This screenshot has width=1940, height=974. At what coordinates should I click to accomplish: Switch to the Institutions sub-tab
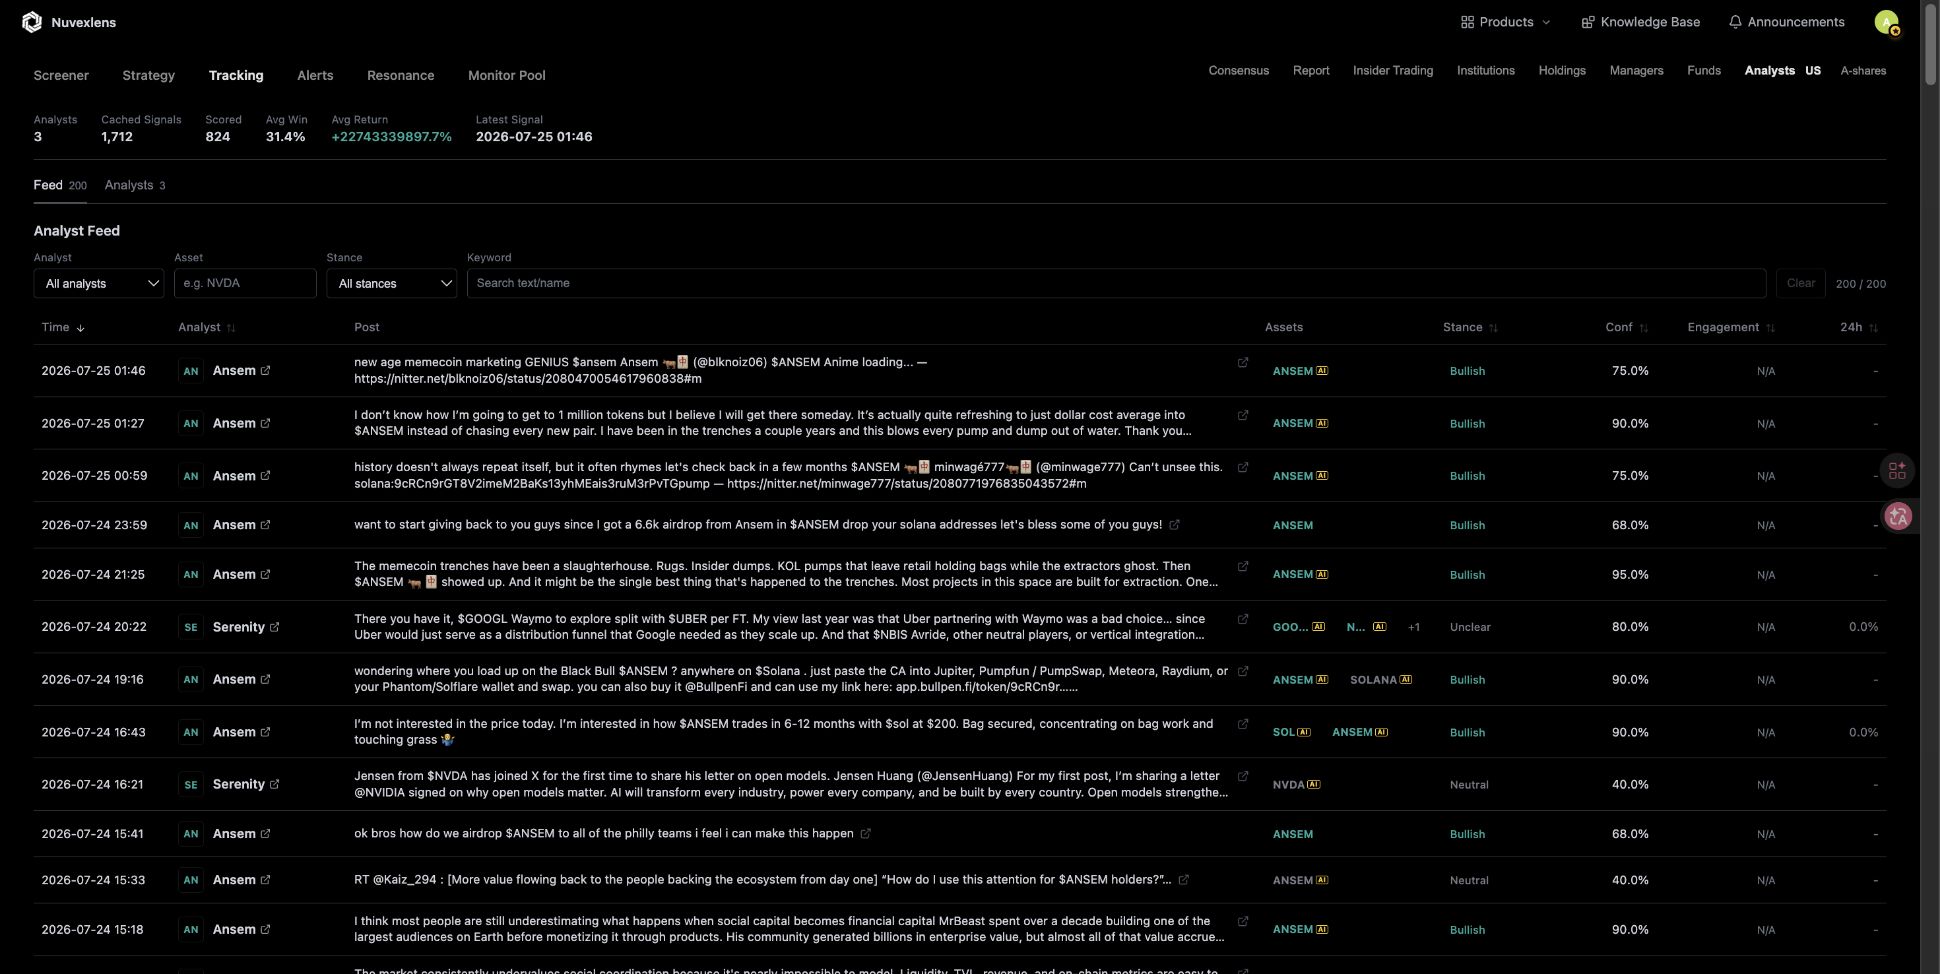(1485, 71)
